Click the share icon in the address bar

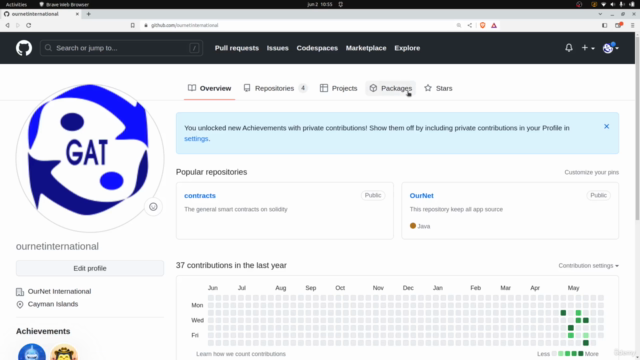point(470,25)
